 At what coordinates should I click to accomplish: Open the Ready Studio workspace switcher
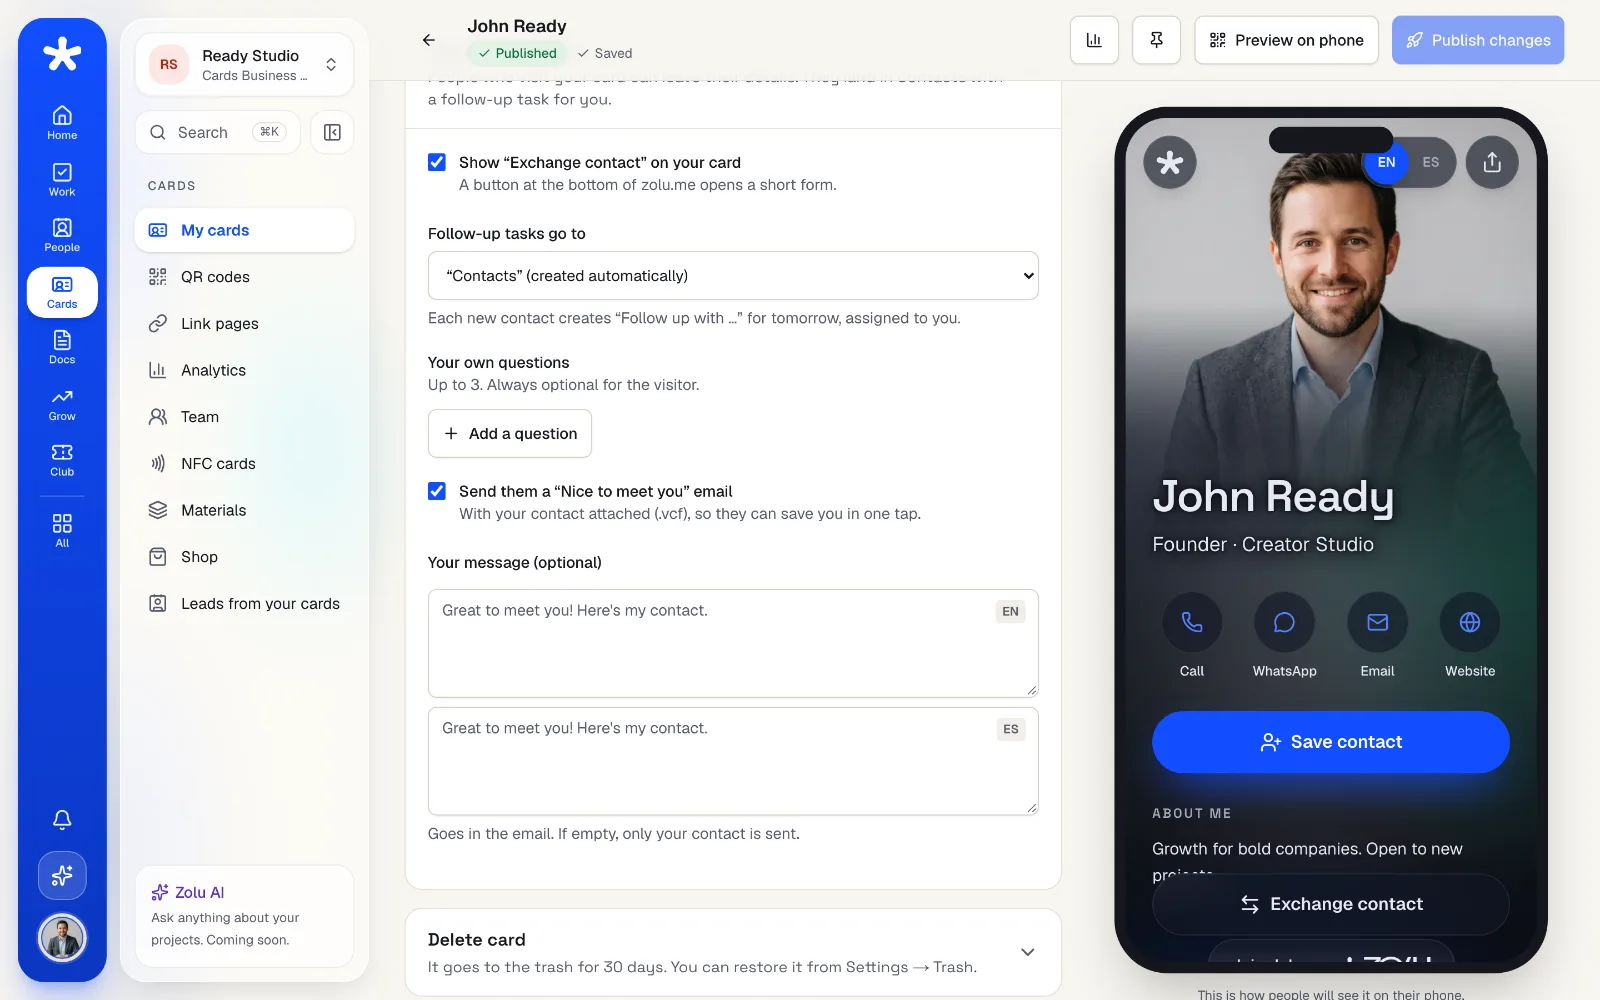pos(244,64)
